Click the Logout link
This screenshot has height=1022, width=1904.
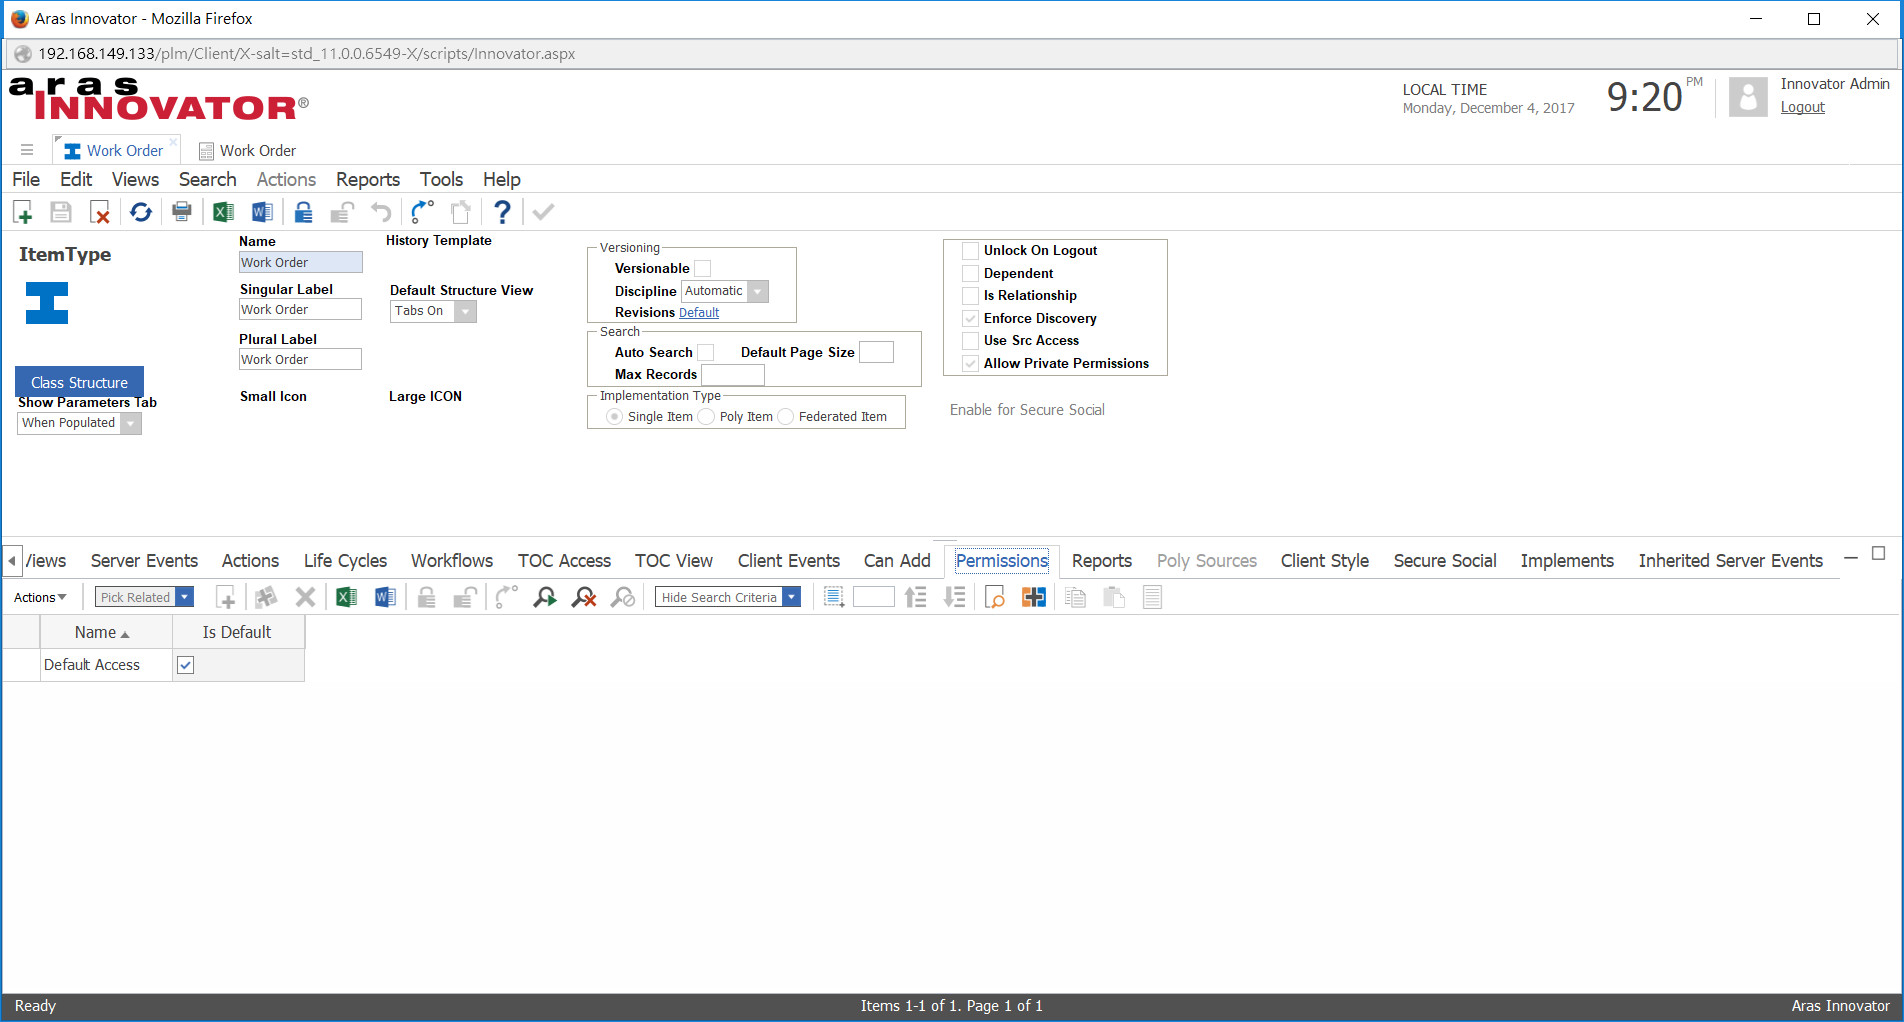coord(1802,107)
